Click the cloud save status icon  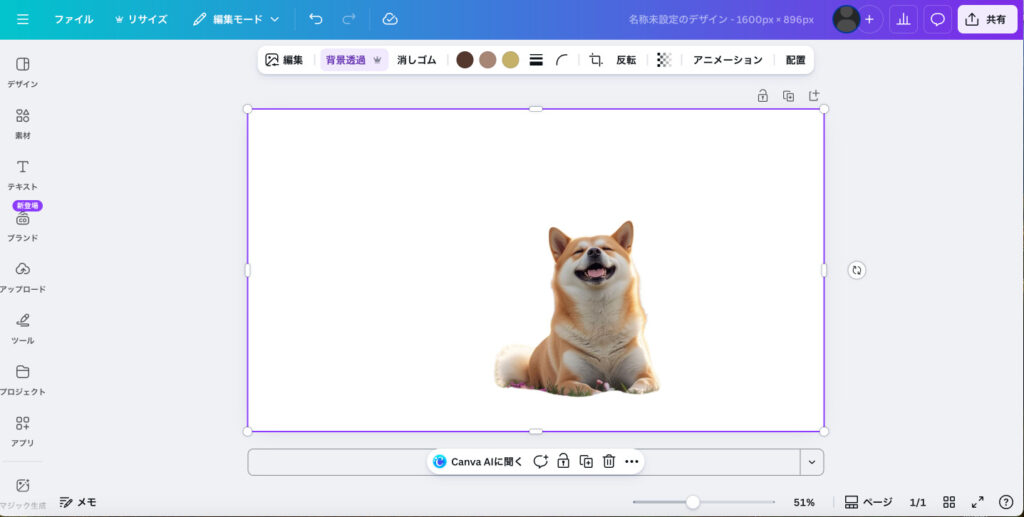click(x=390, y=19)
